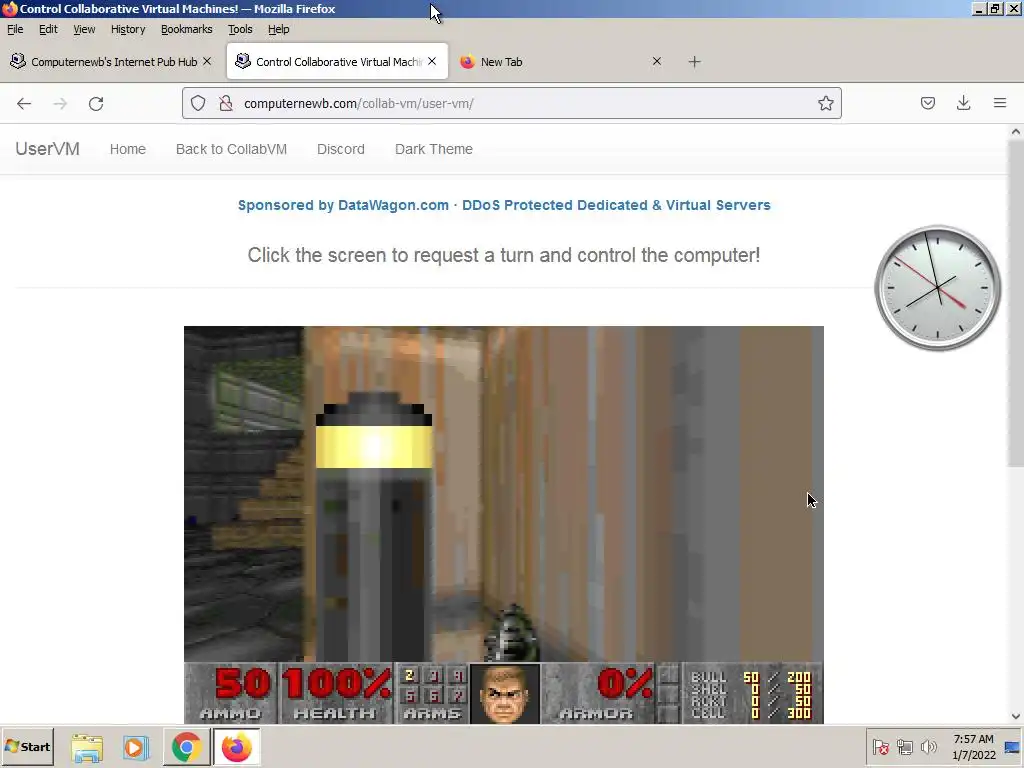Click the page vertical scrollbar thumb
Viewport: 1024px width, 768px height.
[x=1016, y=303]
